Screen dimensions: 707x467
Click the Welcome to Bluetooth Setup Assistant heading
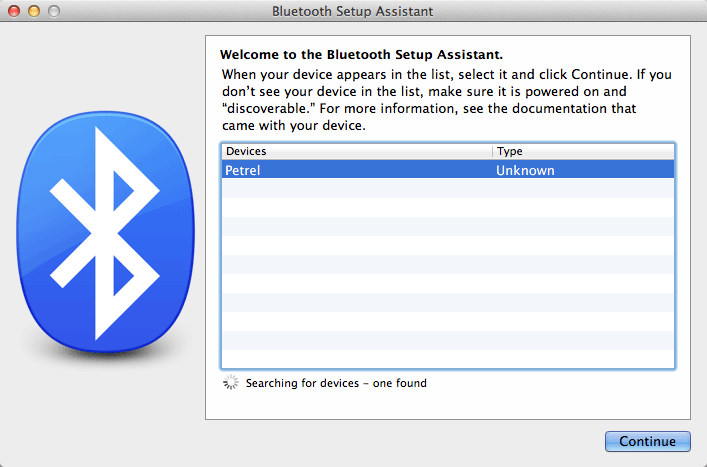pos(361,55)
